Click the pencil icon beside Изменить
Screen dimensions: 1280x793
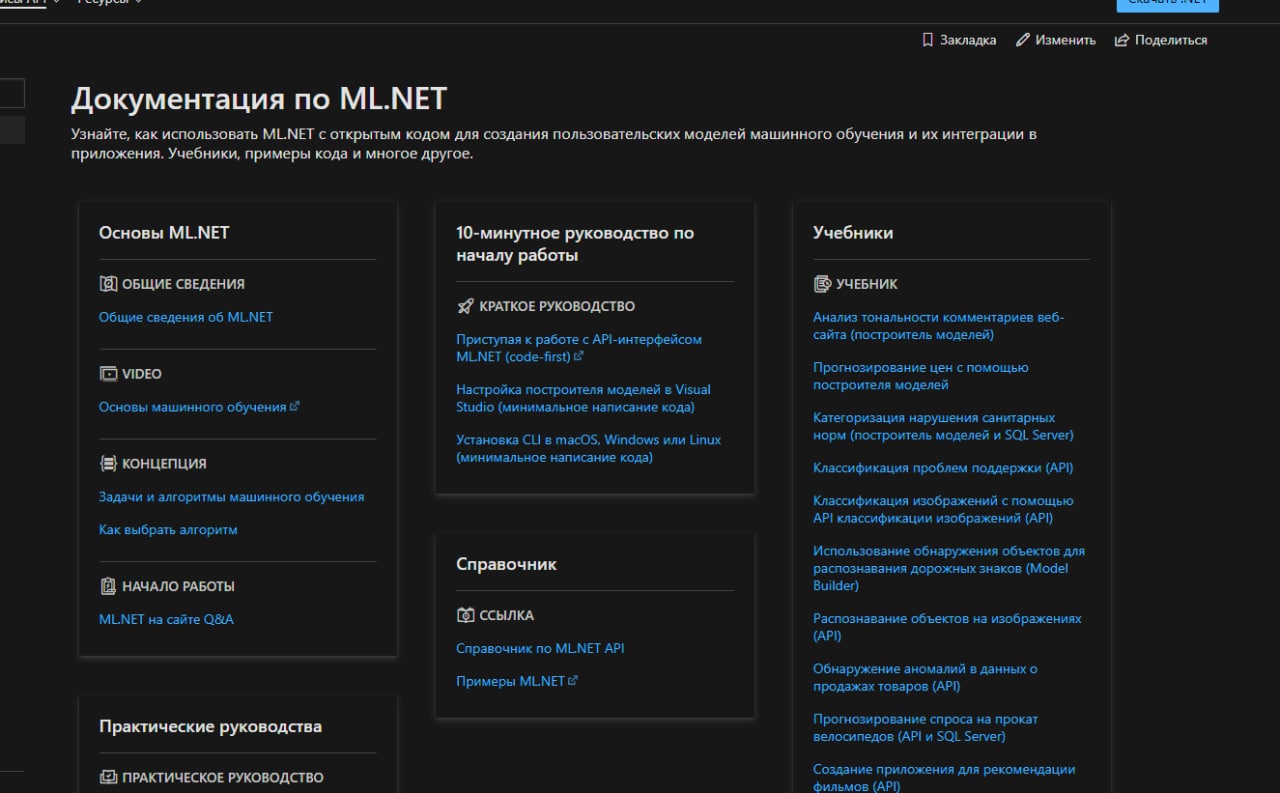point(1022,40)
